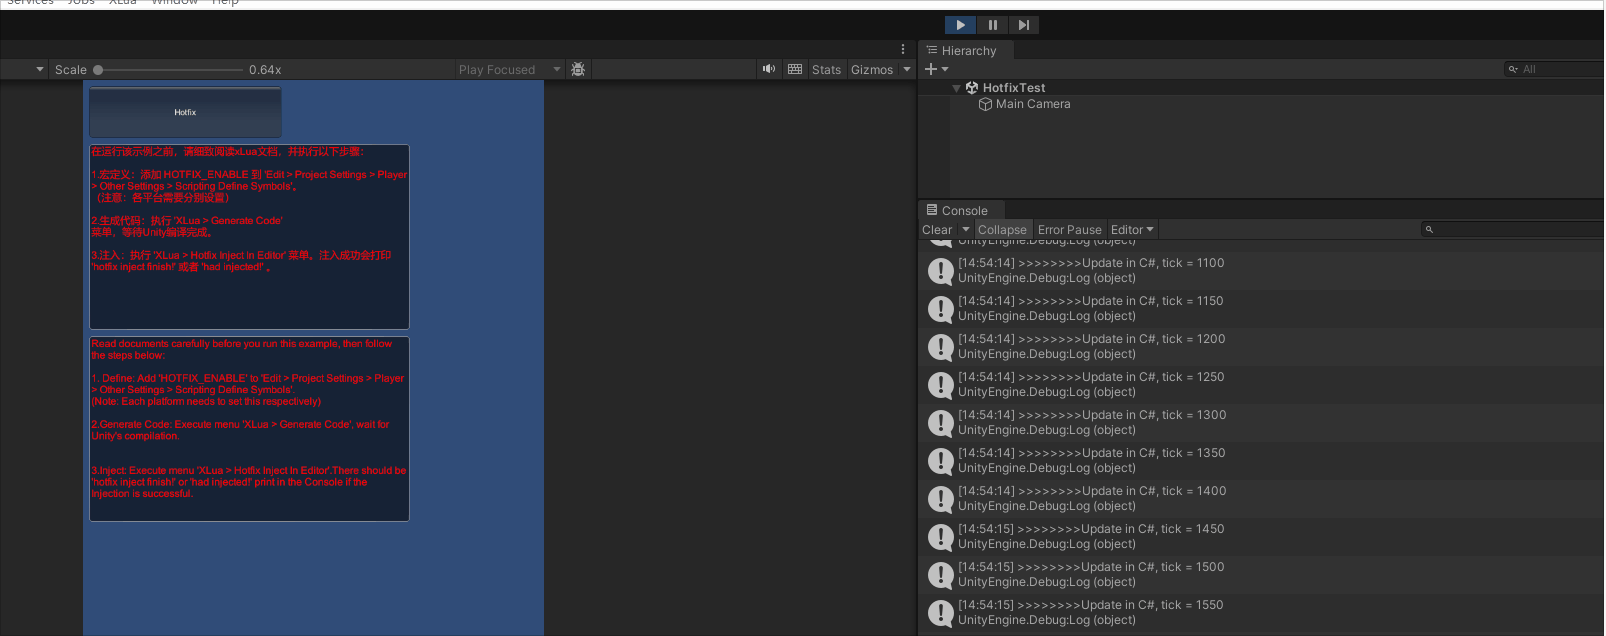The width and height of the screenshot is (1606, 636).
Task: Click info icon of tick = 1100 log
Action: [940, 271]
